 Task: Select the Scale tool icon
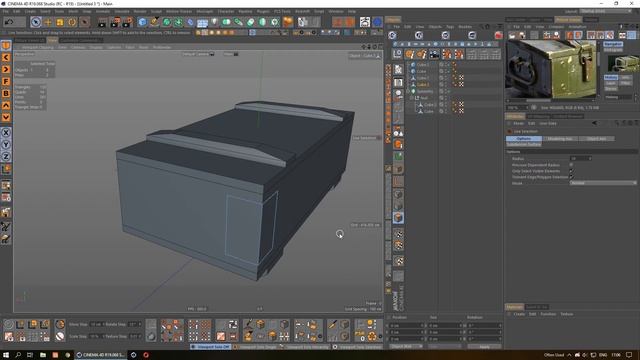(x=60, y=22)
